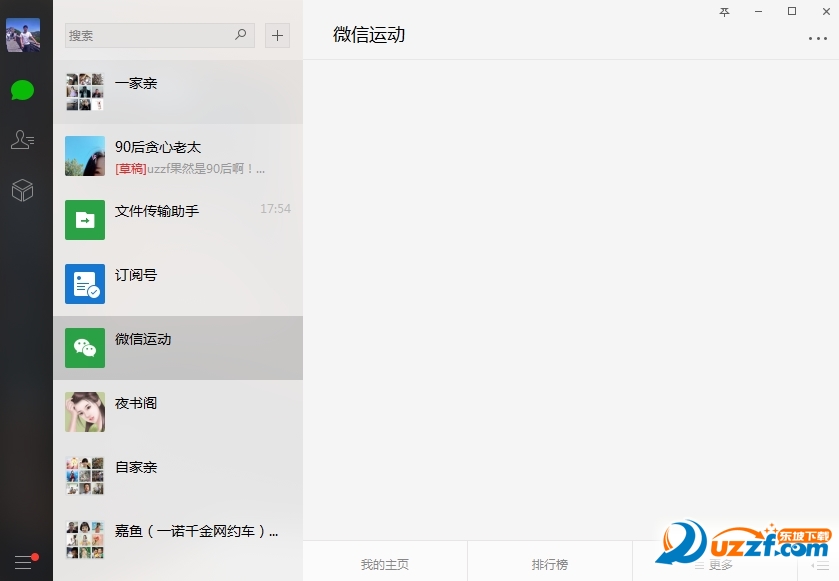Close the WeChat window

pyautogui.click(x=826, y=11)
